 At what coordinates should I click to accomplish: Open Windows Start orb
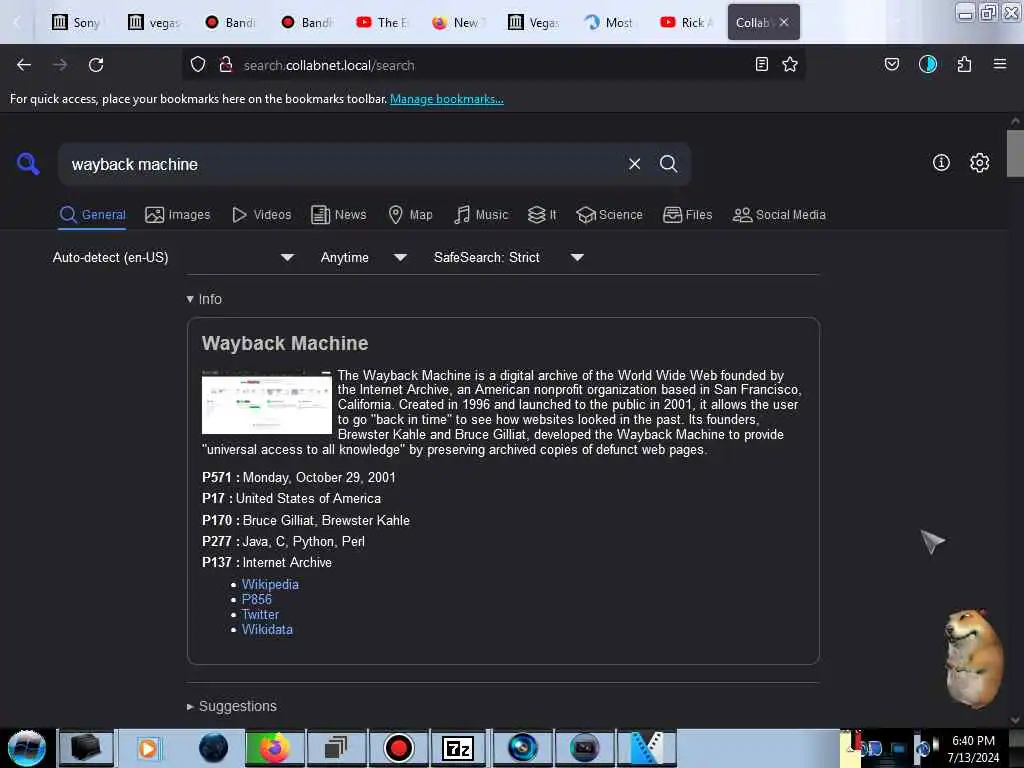(x=27, y=748)
